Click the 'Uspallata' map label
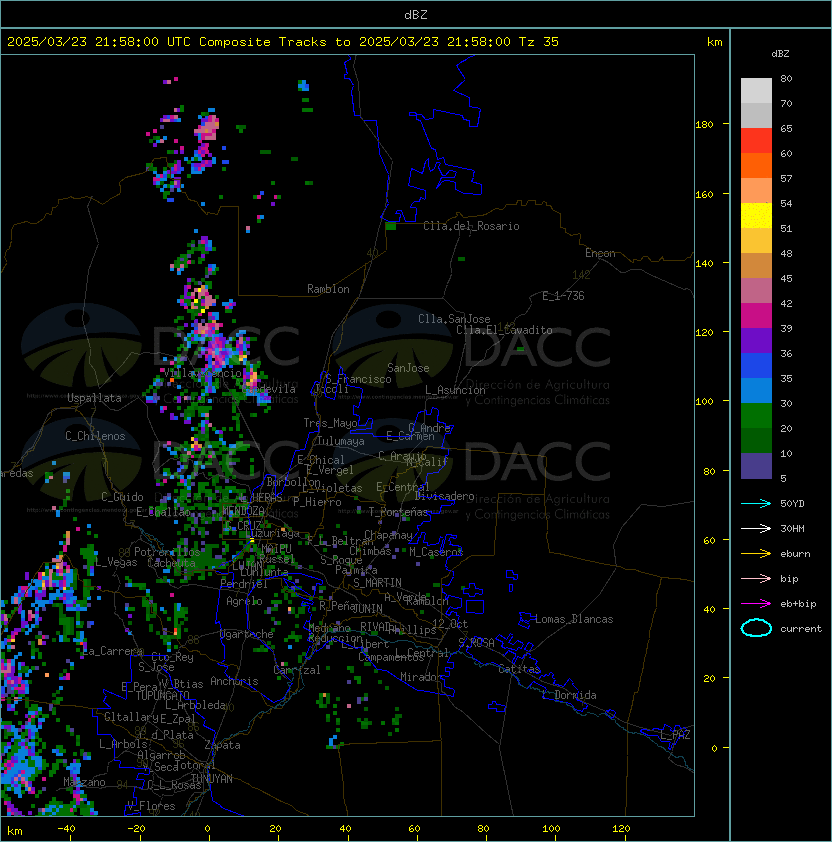This screenshot has height=842, width=832. pyautogui.click(x=94, y=398)
